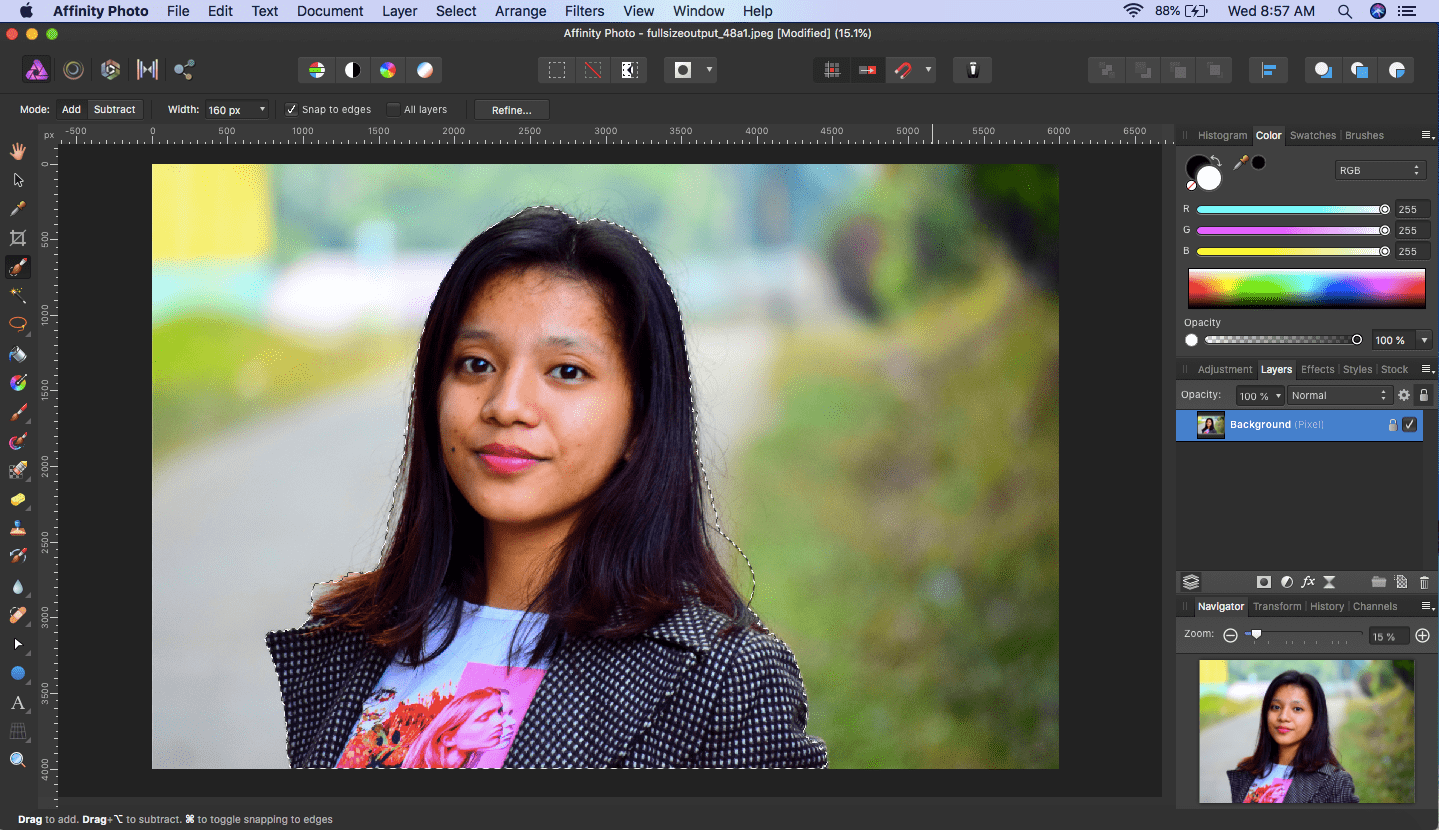Hide the Background layer visibility checkbox

[x=1409, y=425]
